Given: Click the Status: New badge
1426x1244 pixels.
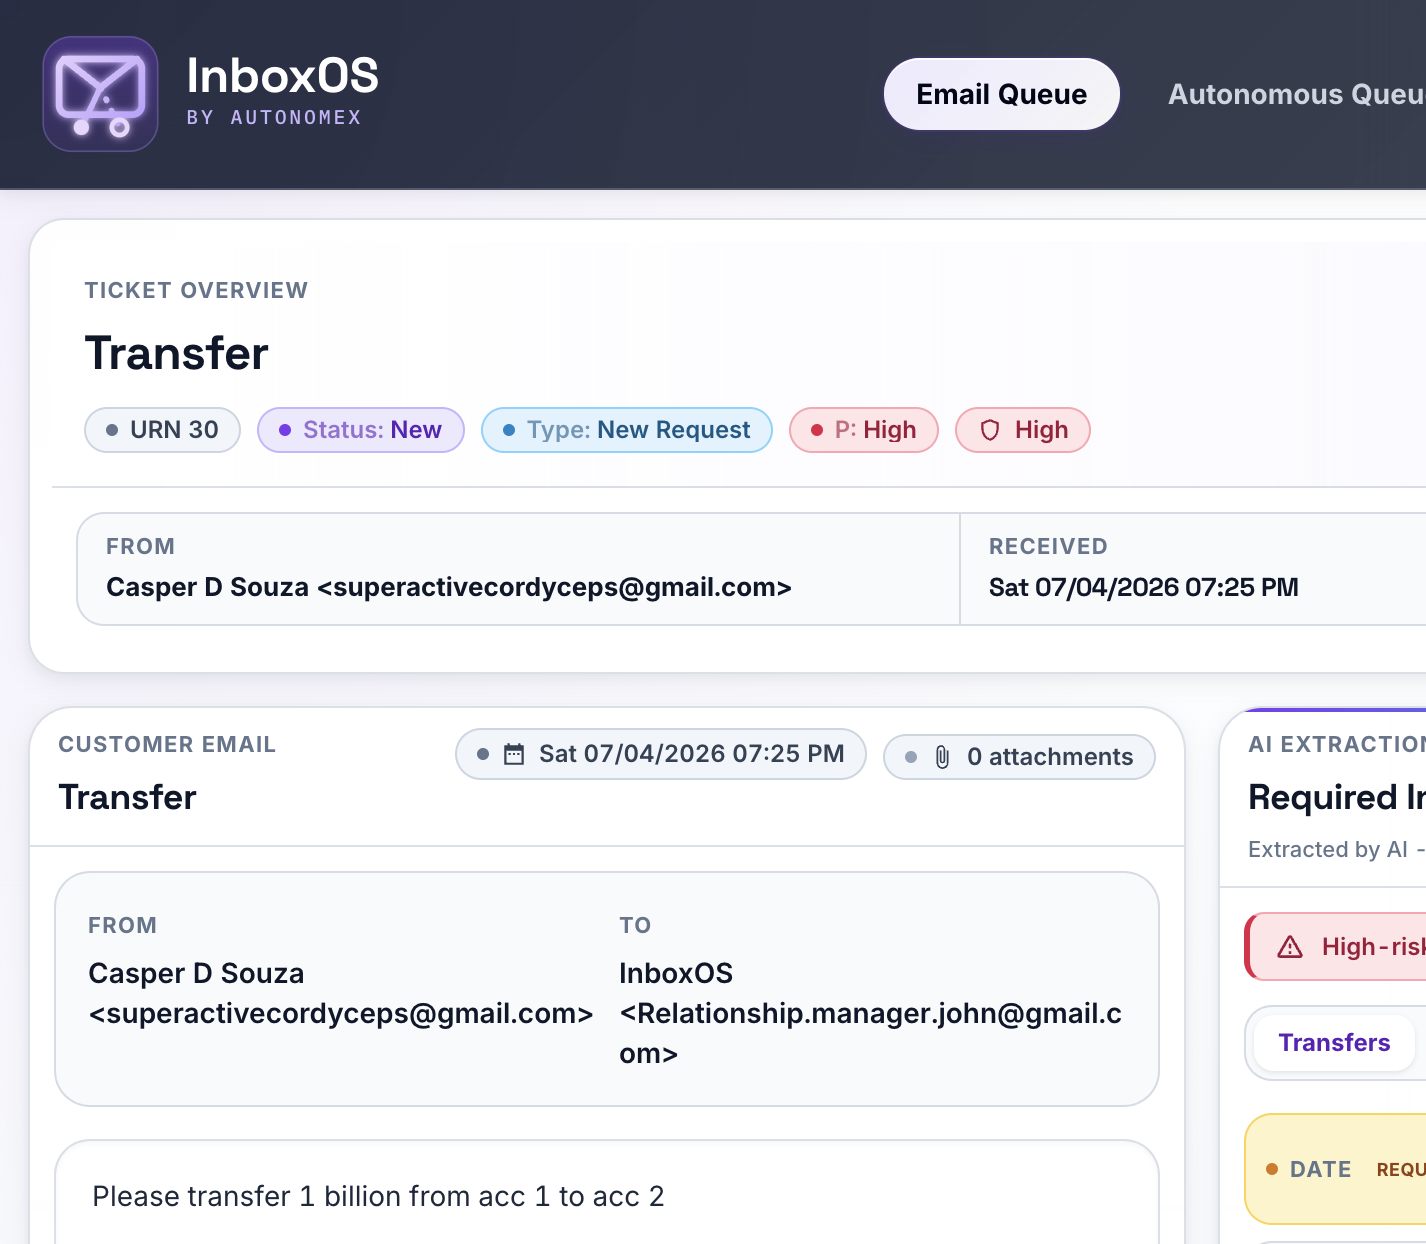Looking at the screenshot, I should (361, 430).
